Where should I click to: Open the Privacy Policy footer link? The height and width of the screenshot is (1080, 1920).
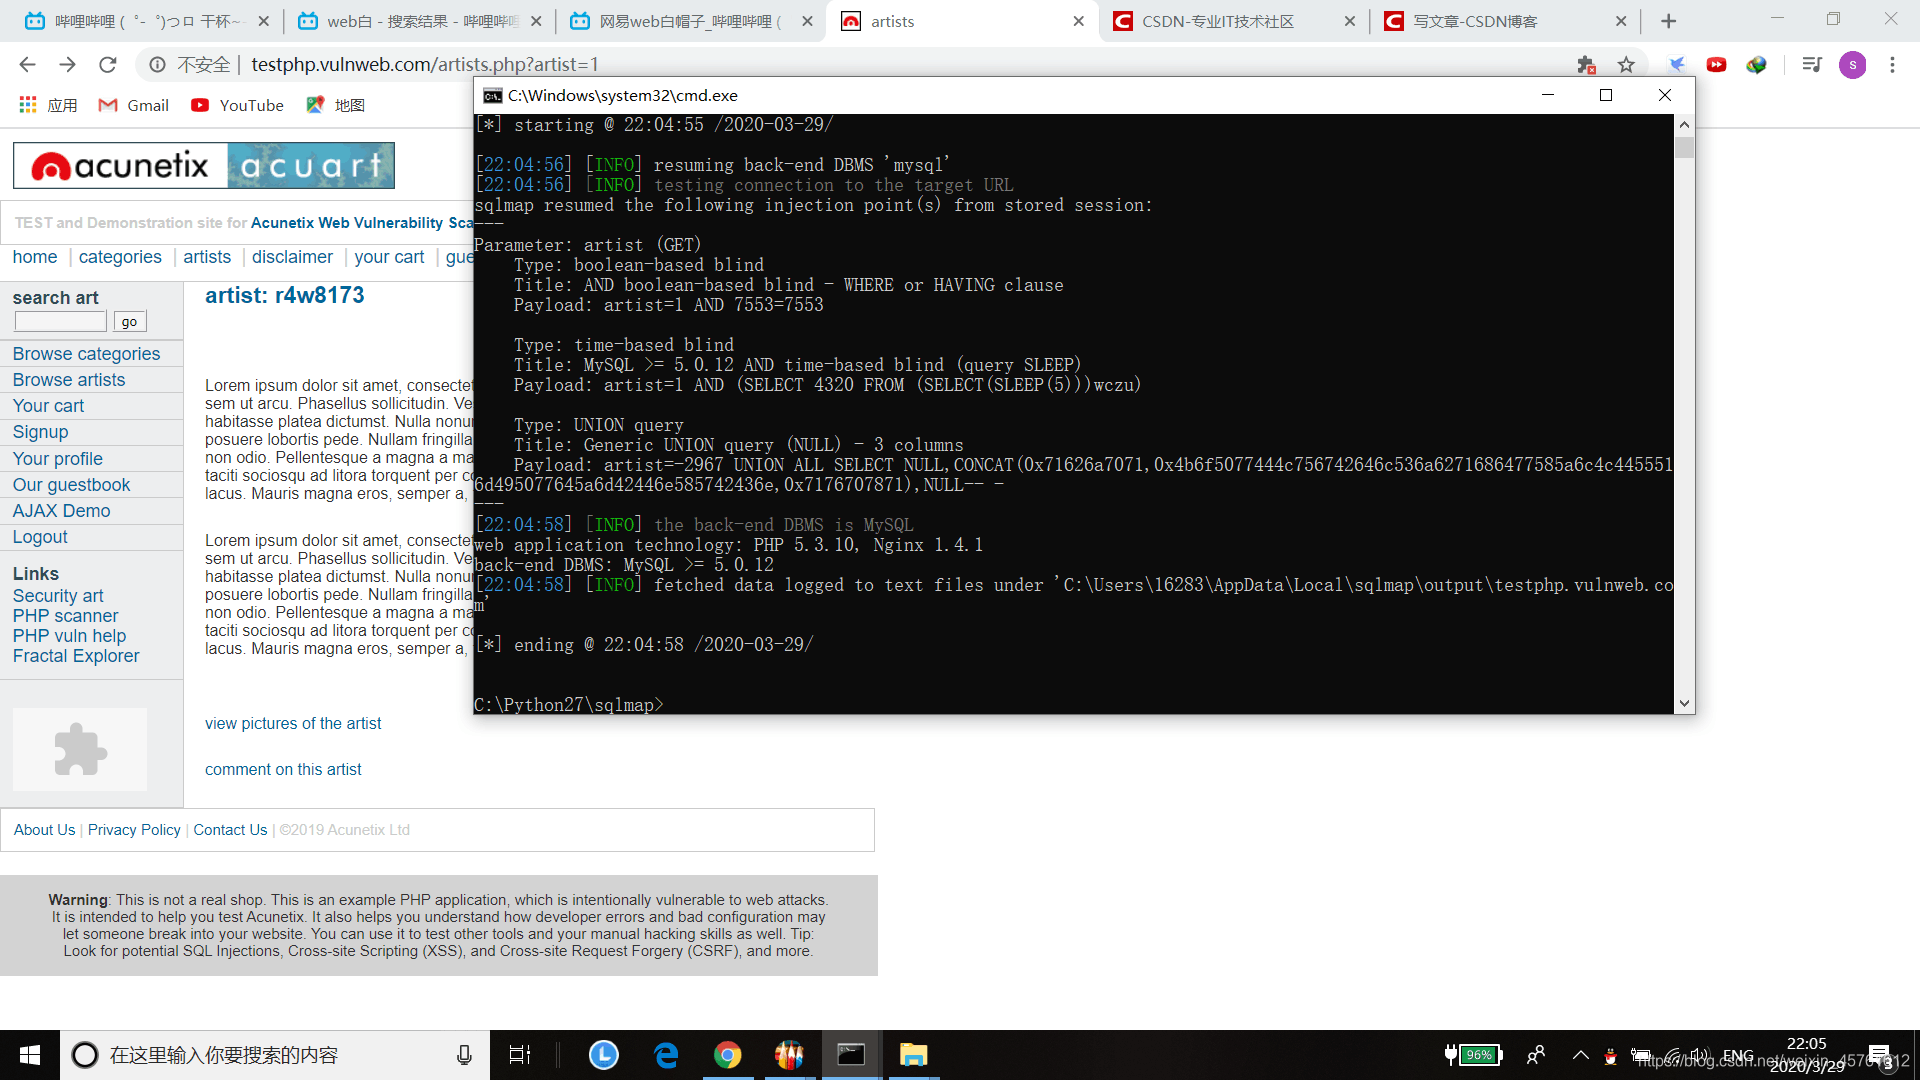pos(134,830)
